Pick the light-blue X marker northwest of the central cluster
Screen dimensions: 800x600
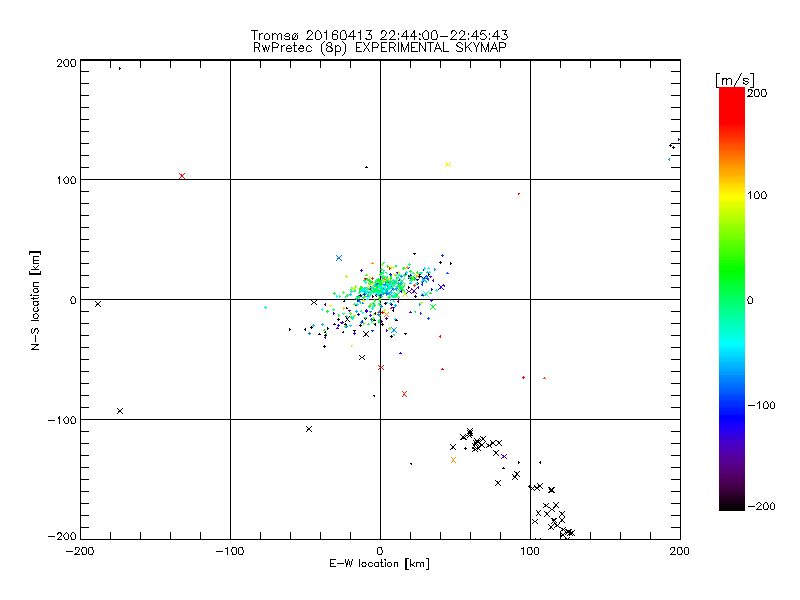(339, 258)
